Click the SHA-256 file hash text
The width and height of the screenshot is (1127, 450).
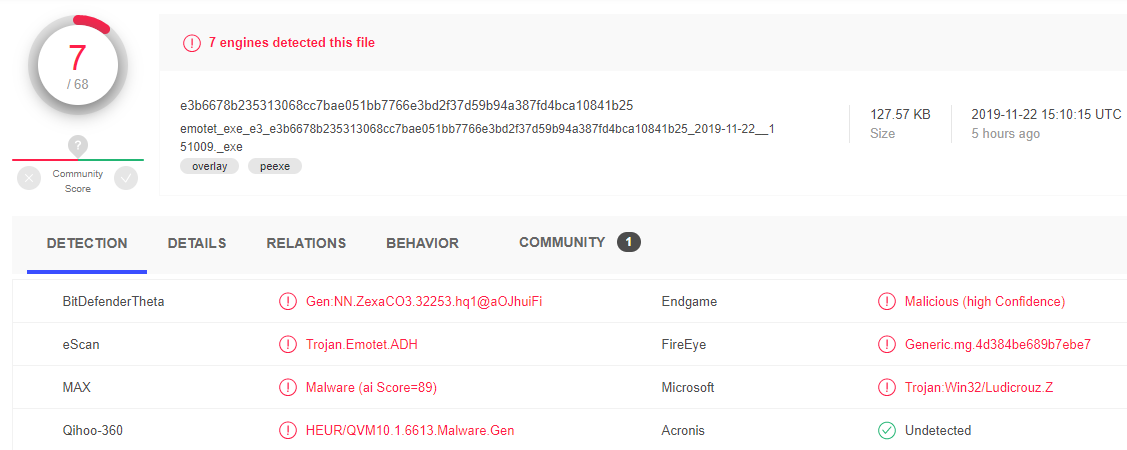(x=406, y=105)
